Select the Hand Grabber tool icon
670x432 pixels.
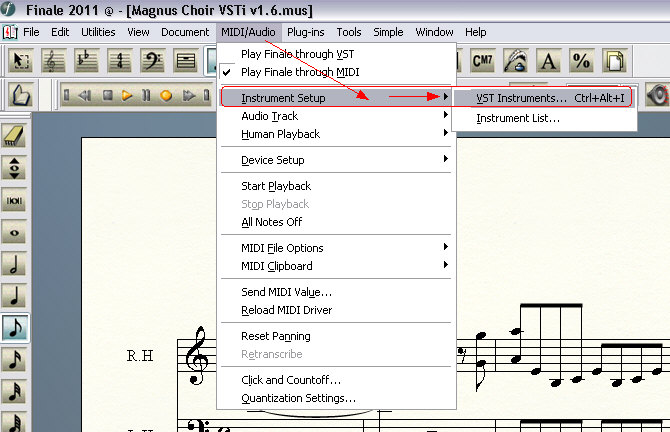click(x=20, y=94)
